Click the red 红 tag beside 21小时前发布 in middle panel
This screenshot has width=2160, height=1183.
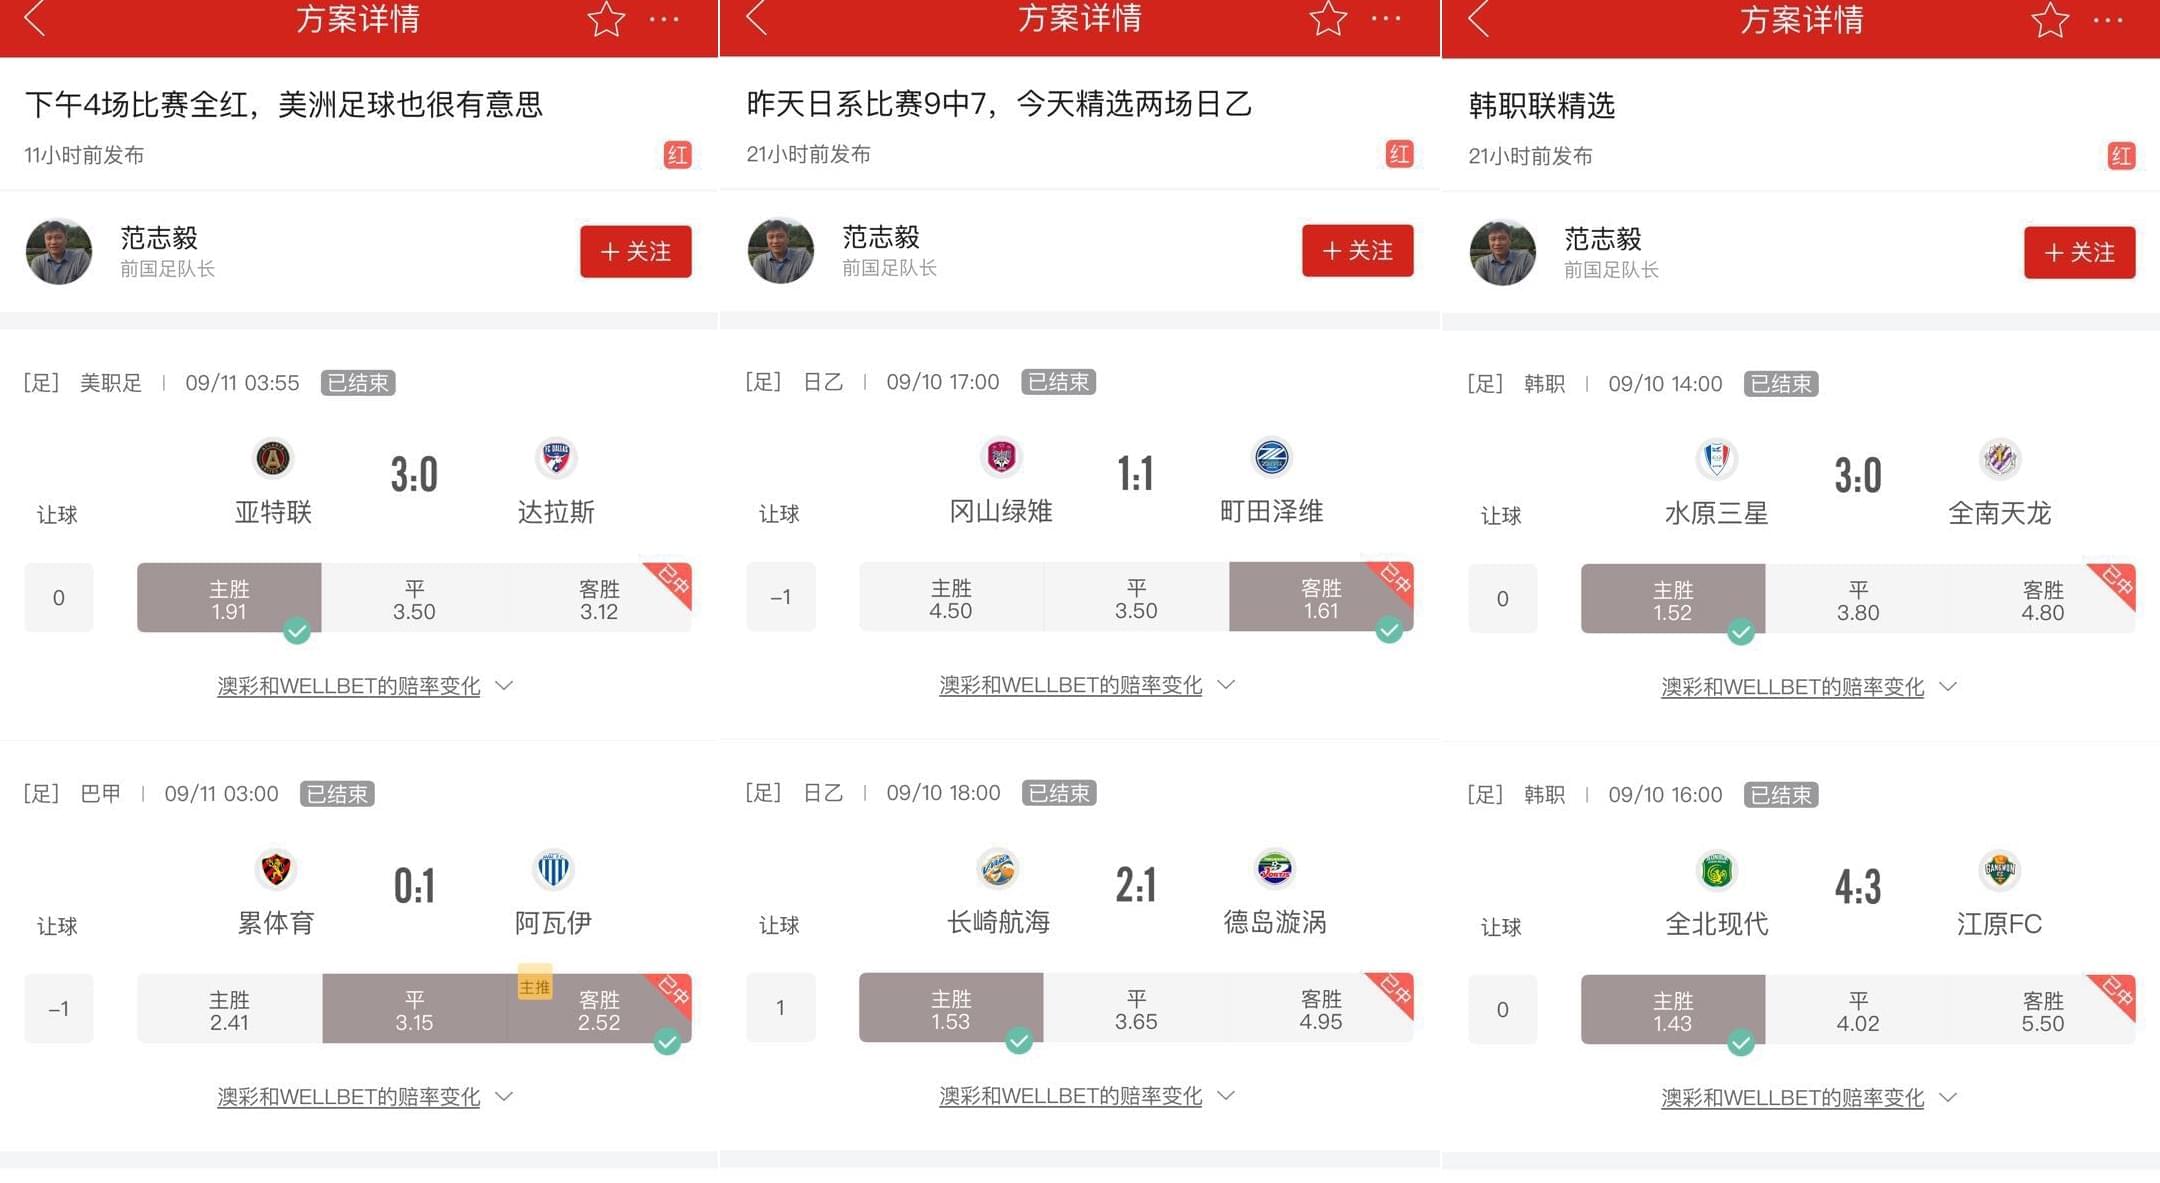tap(1399, 154)
